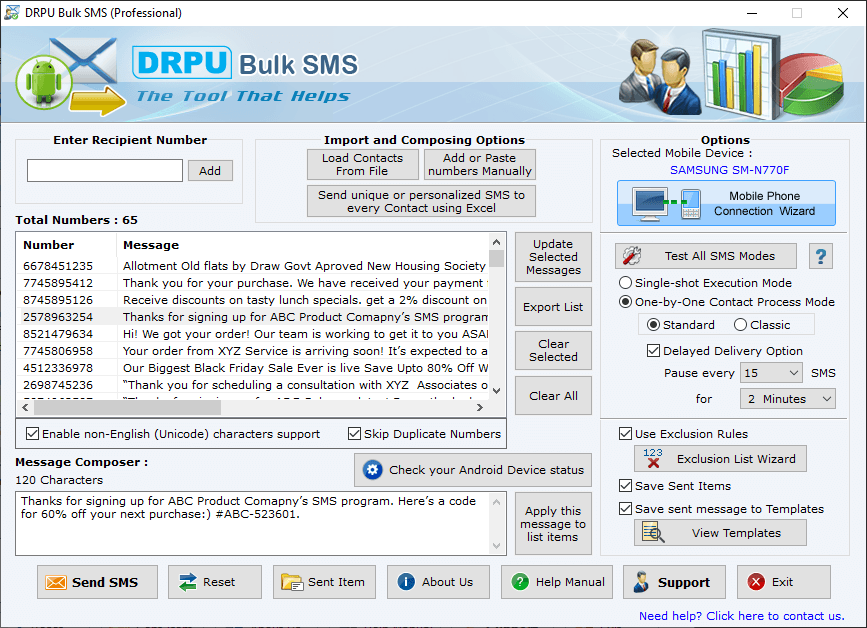Click the contact list vertical scrollbar thumb
This screenshot has height=628, width=867.
[x=497, y=258]
